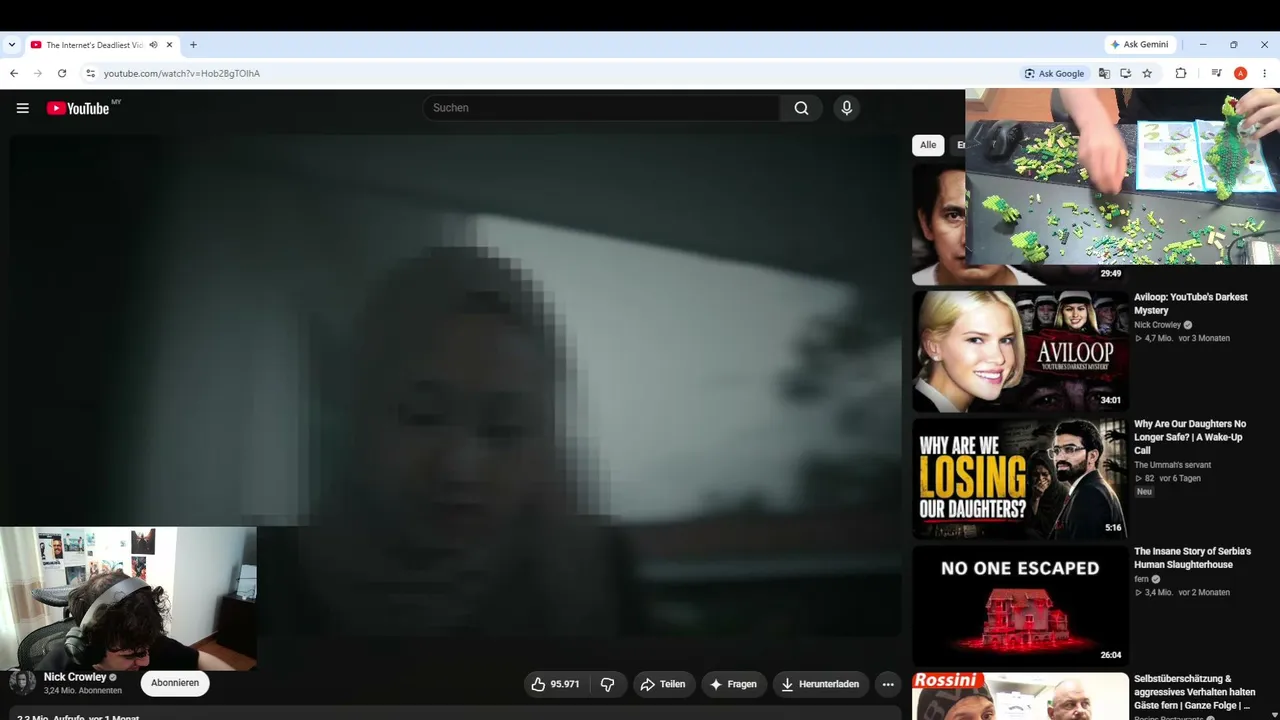Start voice search with the microphone
Screen dimensions: 1280x720
846,108
